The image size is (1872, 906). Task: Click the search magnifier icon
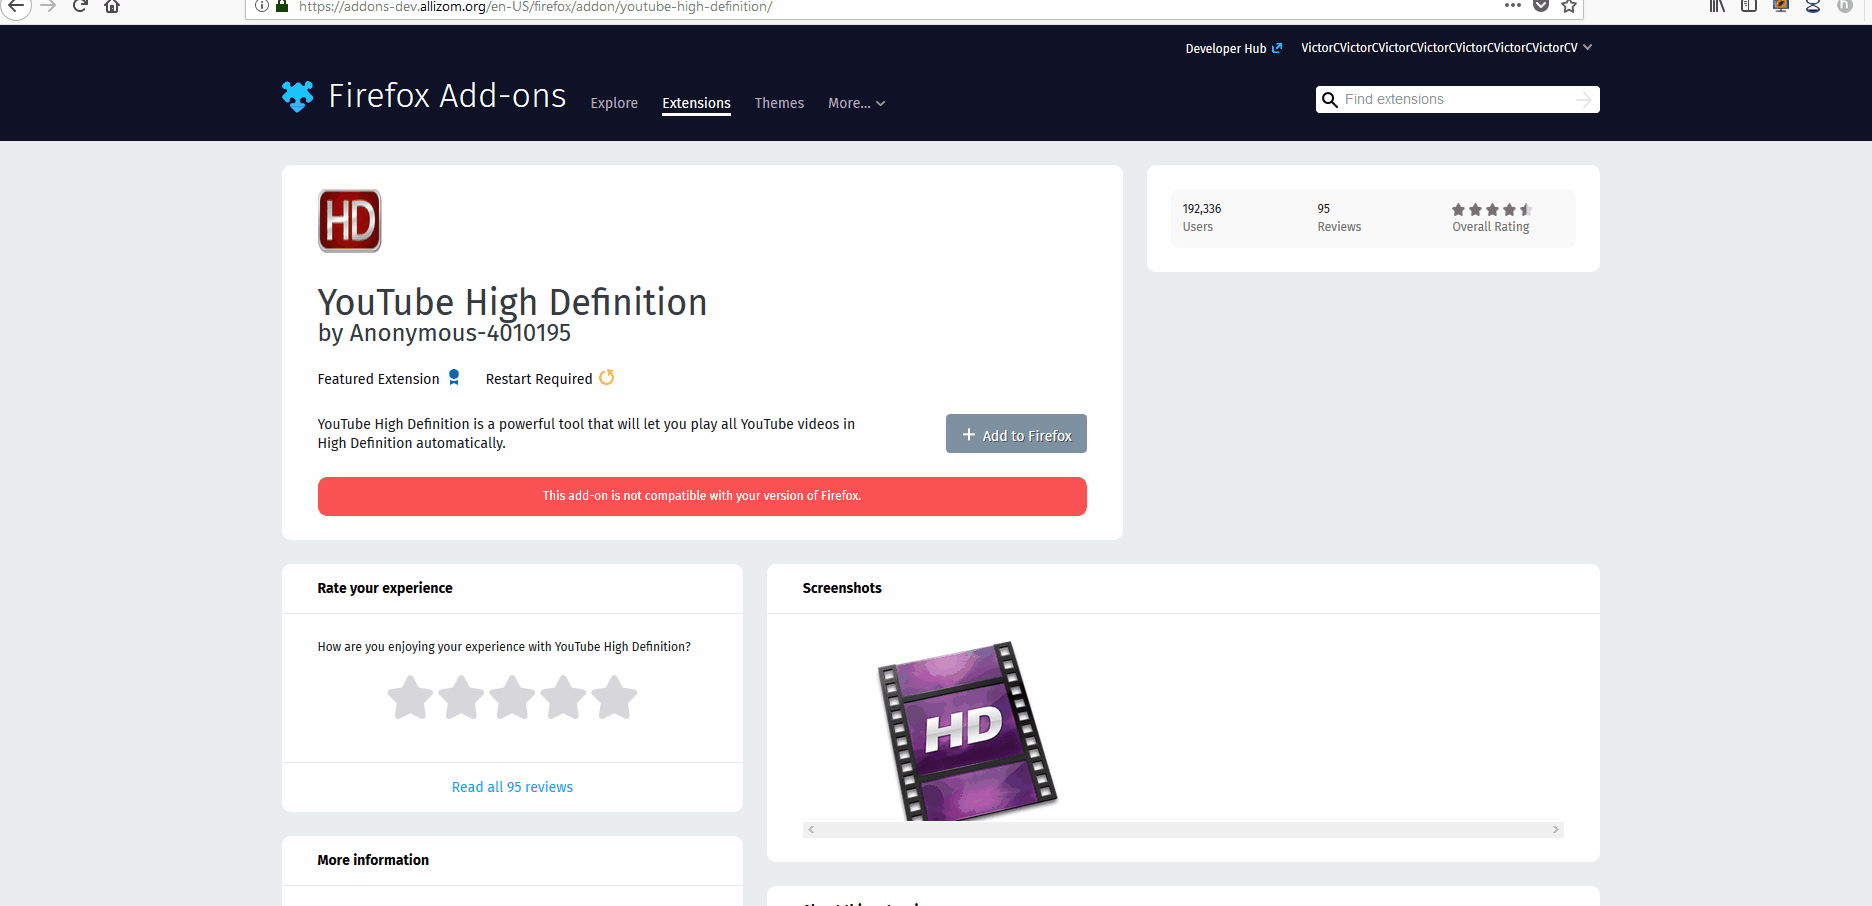point(1330,100)
